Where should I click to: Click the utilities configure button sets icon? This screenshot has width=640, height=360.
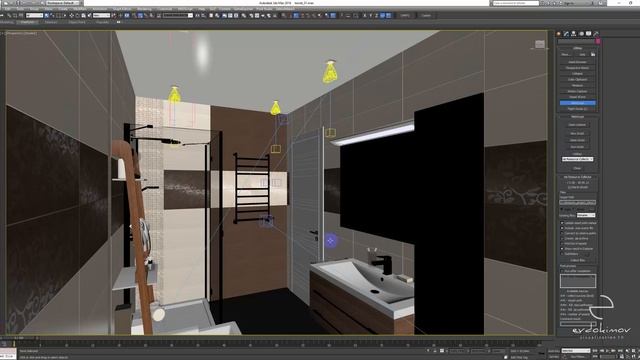593,54
